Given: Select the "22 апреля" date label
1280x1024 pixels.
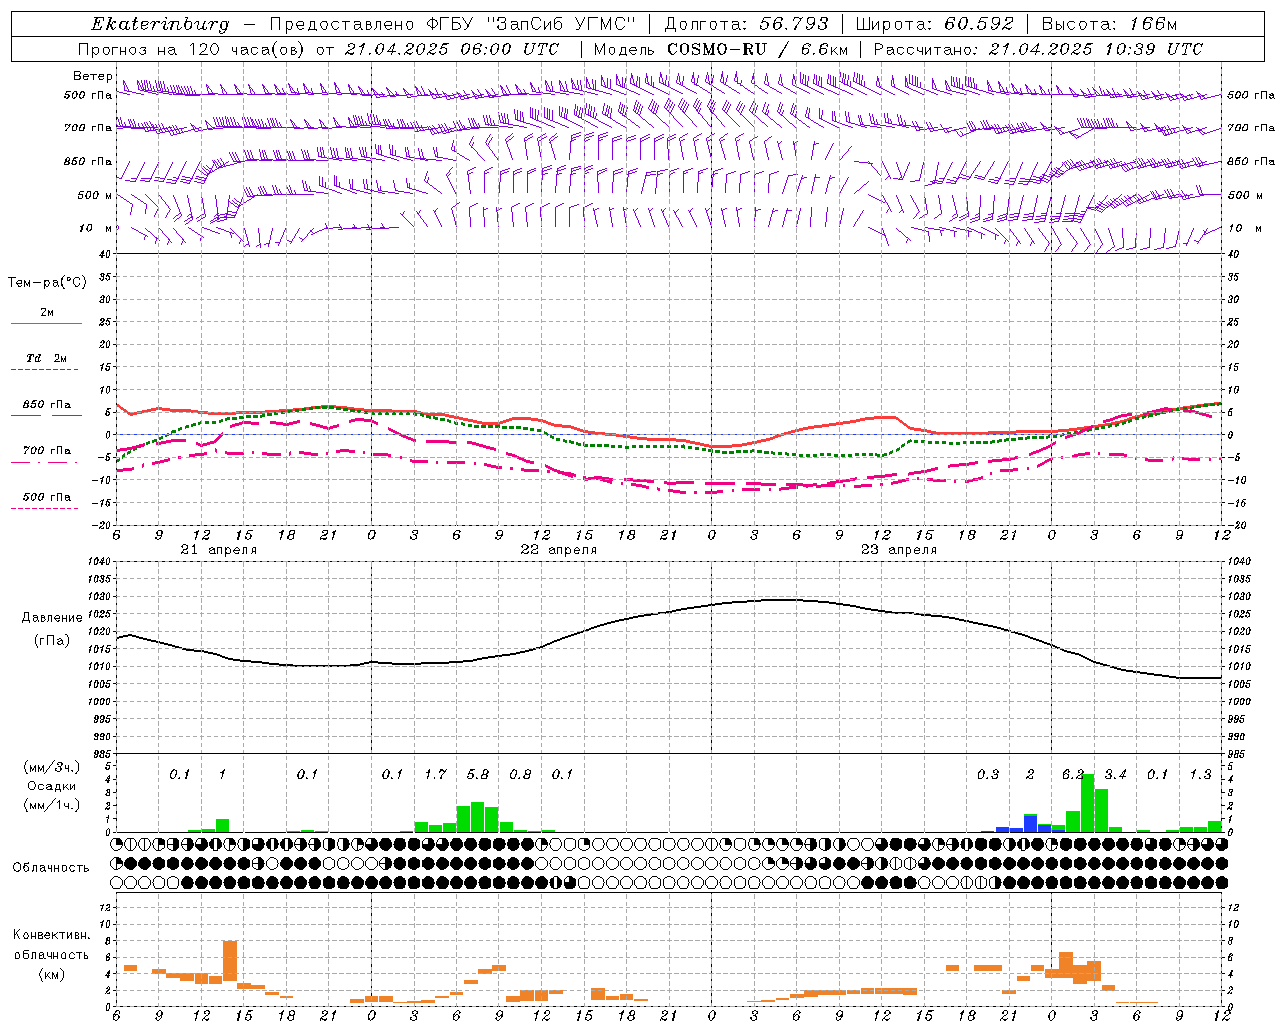Looking at the screenshot, I should (x=558, y=550).
